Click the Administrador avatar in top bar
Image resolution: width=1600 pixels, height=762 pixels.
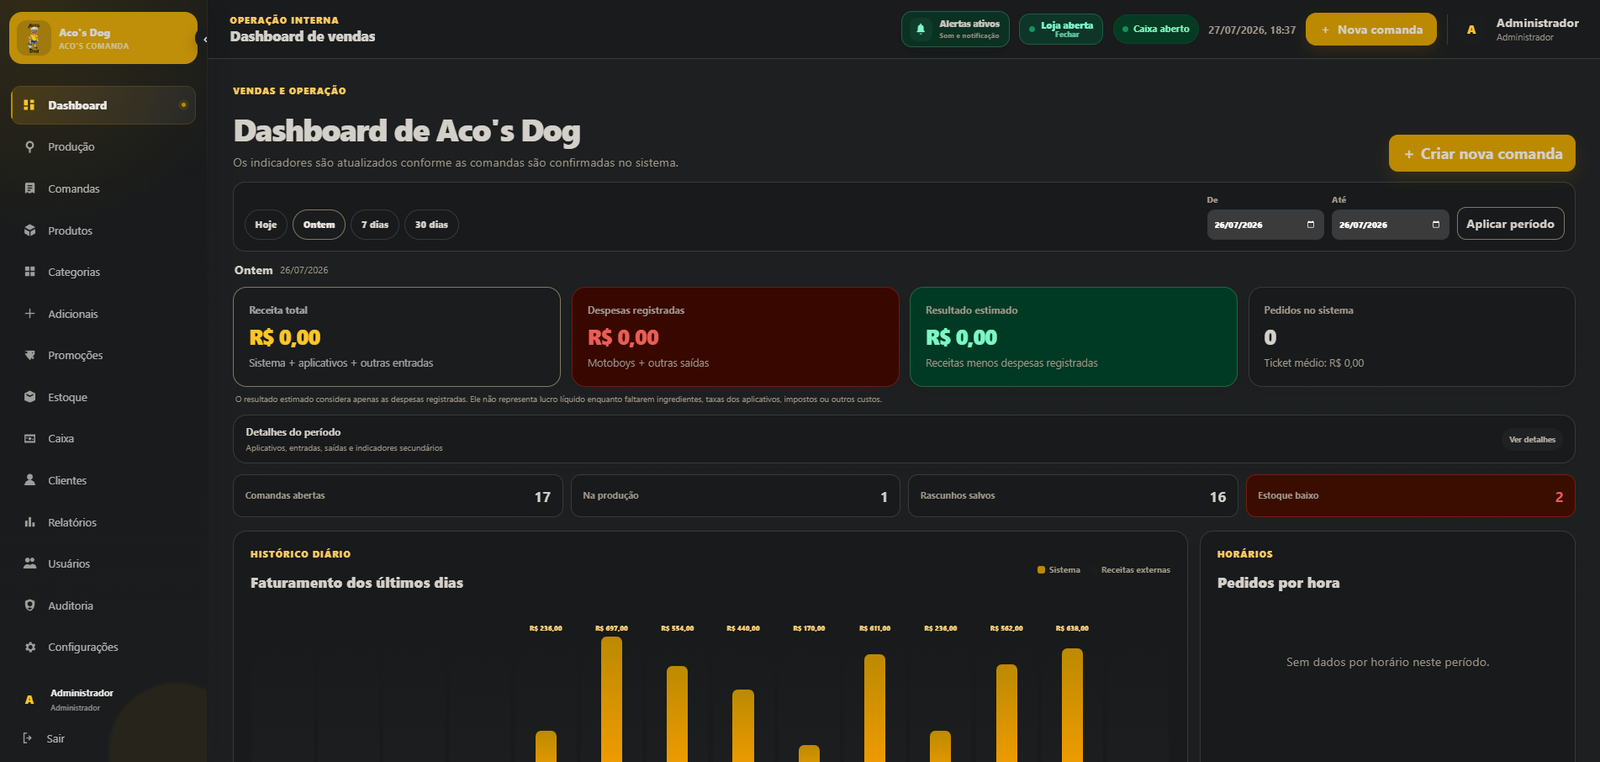1471,30
